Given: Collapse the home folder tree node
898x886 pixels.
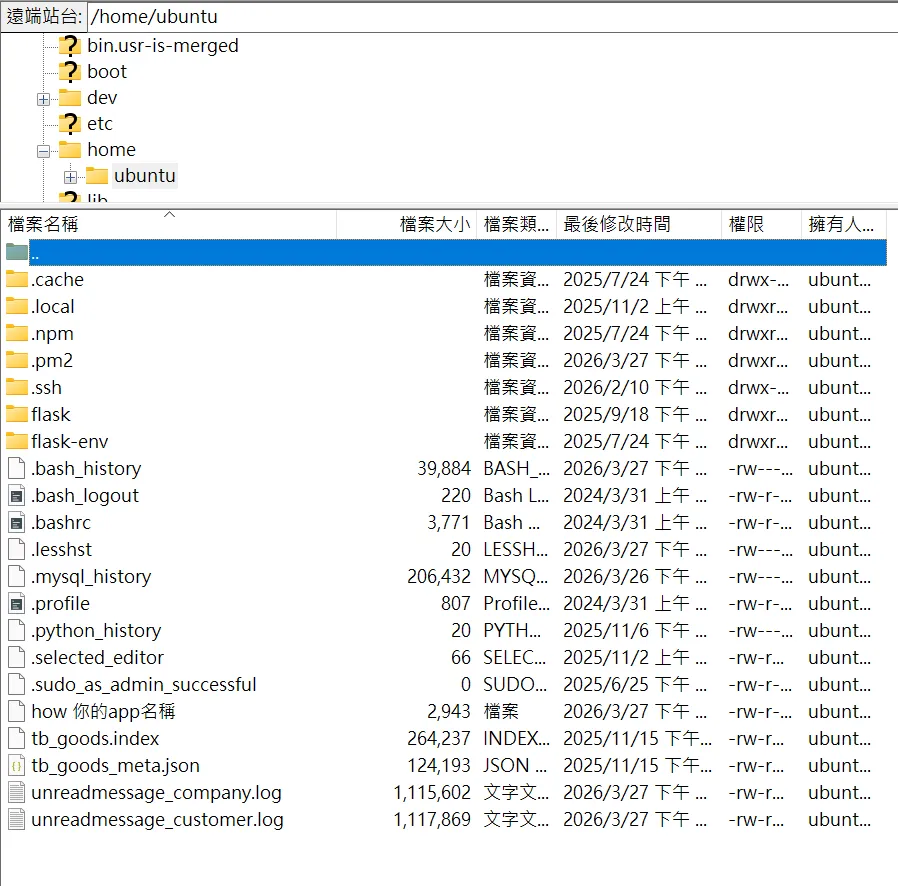Looking at the screenshot, I should coord(43,151).
